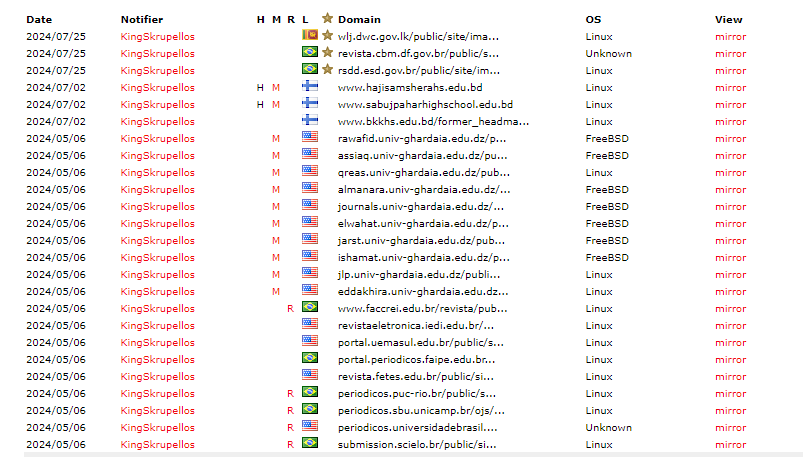Screen dimensions: 803x457
Task: Click the R marker for periodicos.puc-rio.br
Action: click(x=290, y=393)
